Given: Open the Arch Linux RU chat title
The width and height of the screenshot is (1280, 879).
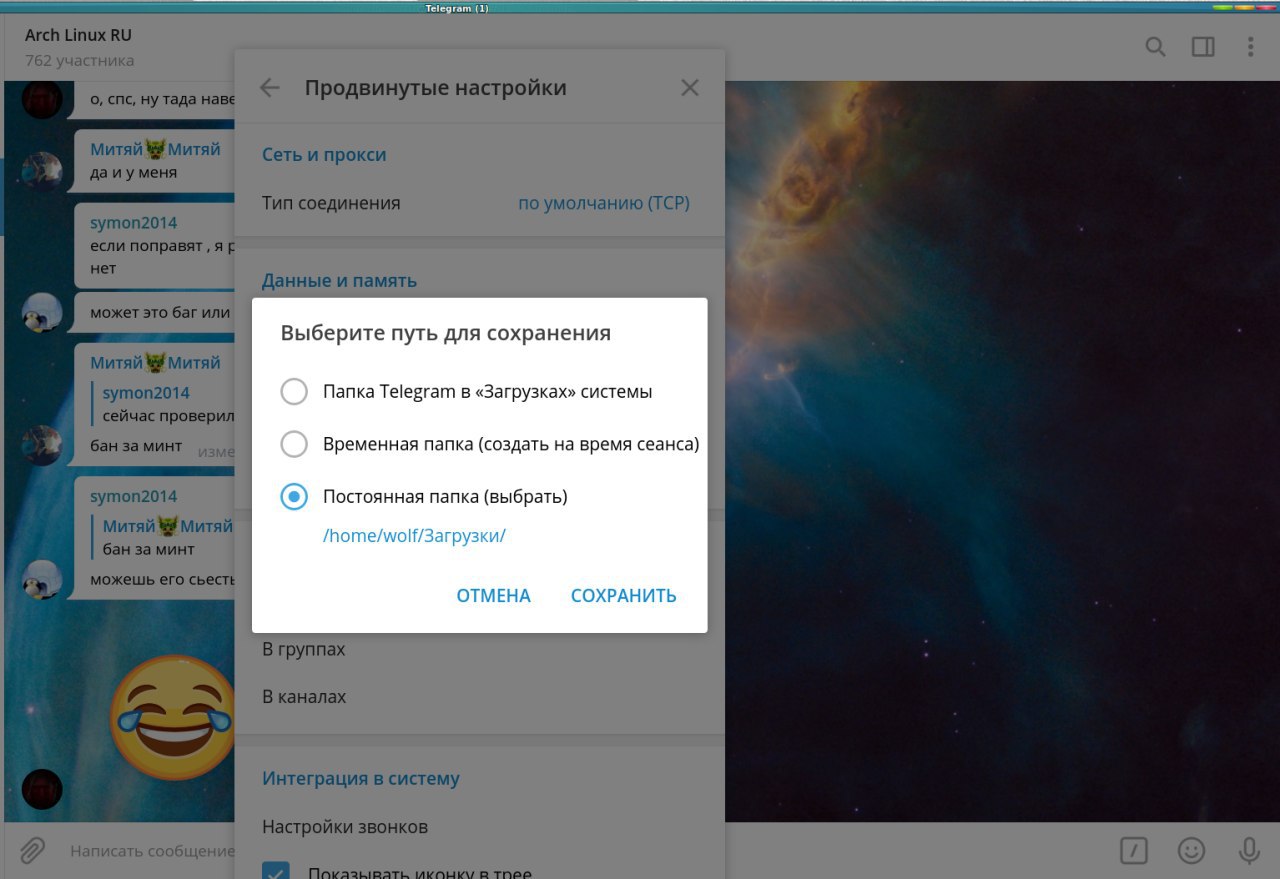Looking at the screenshot, I should [78, 36].
